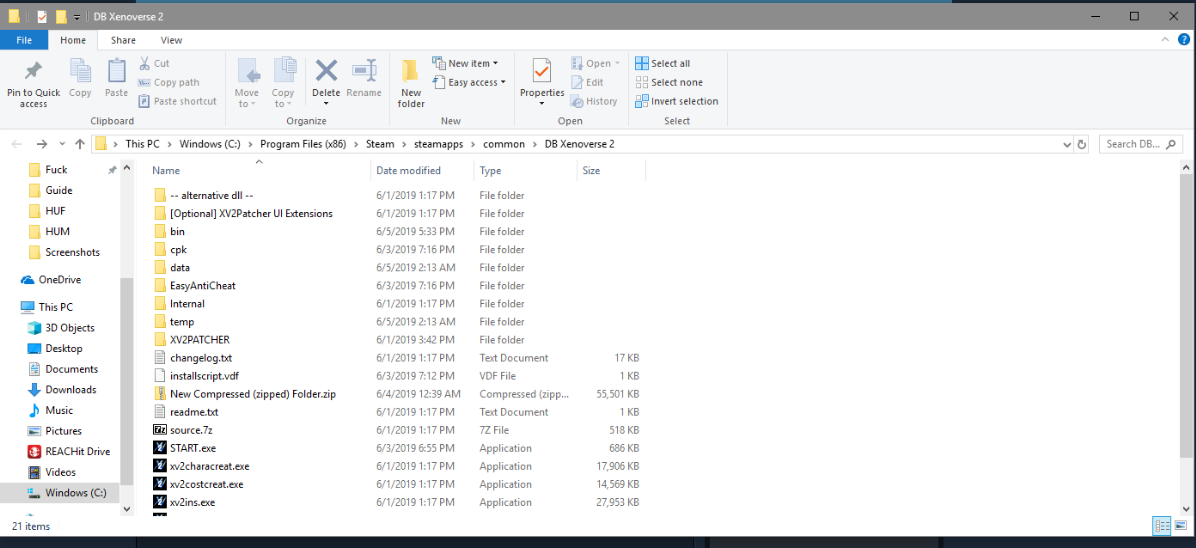Open the Help question mark icon
This screenshot has width=1196, height=548.
pyautogui.click(x=1182, y=40)
